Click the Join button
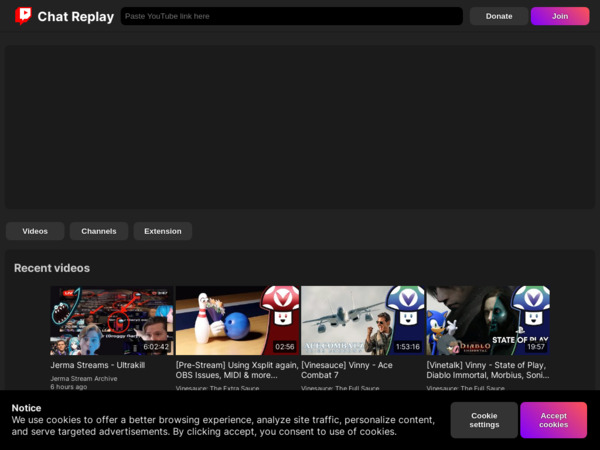Viewport: 600px width, 450px height. pyautogui.click(x=560, y=16)
